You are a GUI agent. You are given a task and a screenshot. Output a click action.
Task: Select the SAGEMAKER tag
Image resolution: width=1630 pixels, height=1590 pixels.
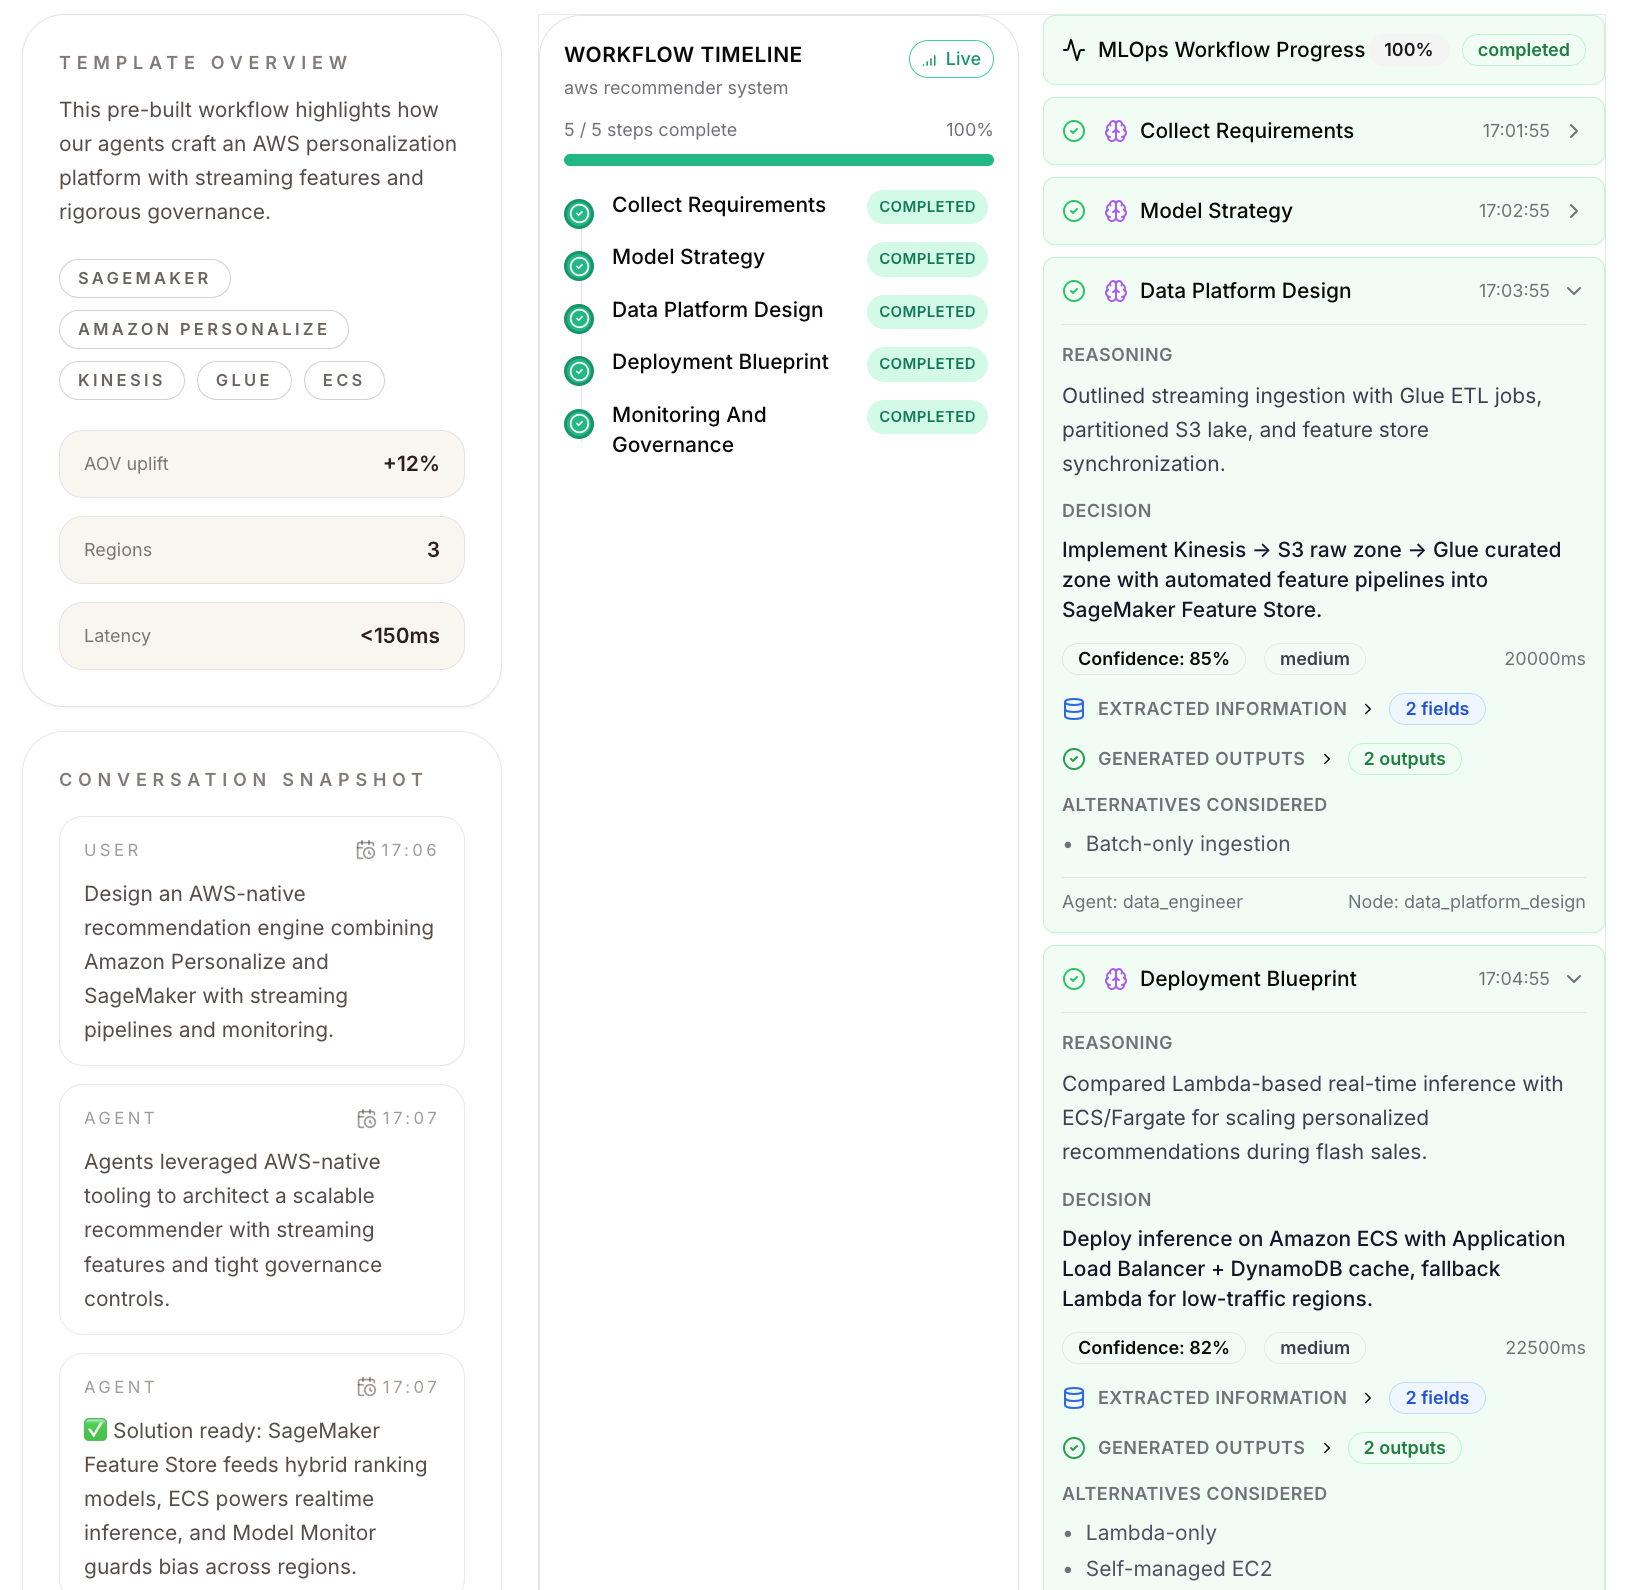[x=145, y=278]
